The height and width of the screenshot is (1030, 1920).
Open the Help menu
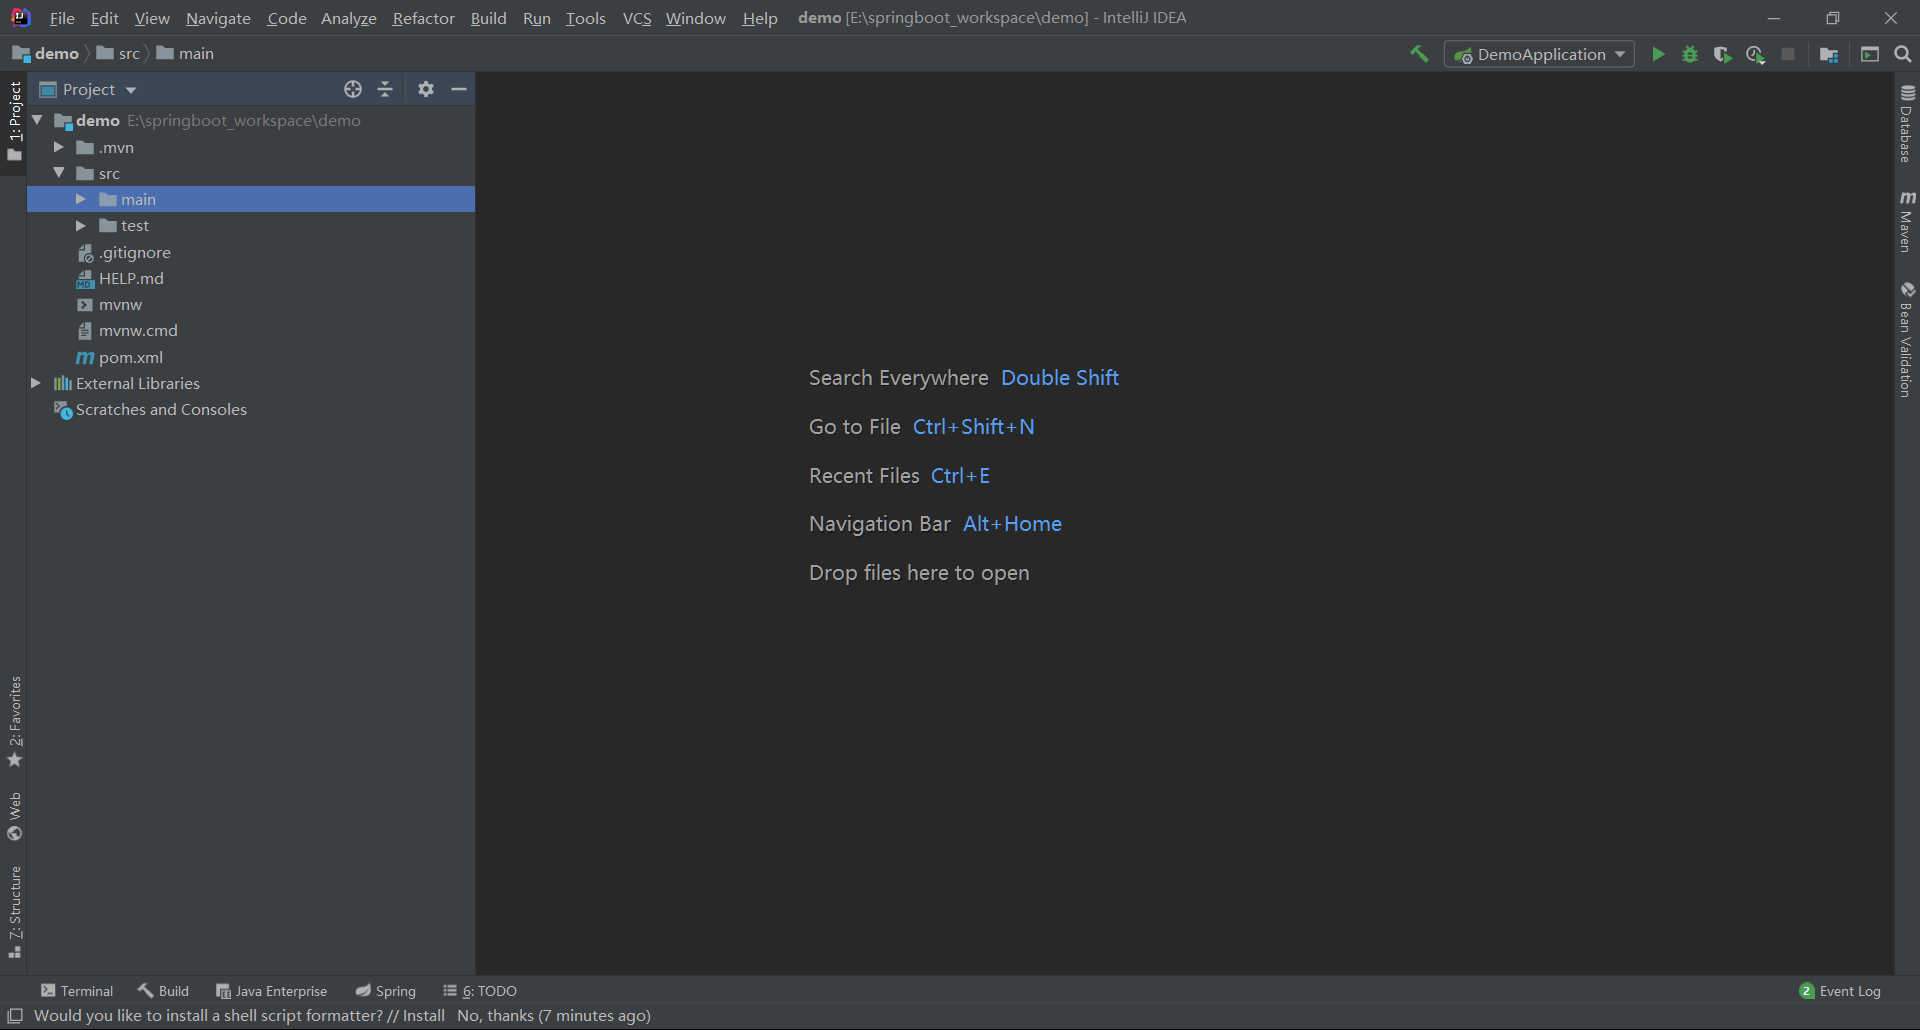[x=760, y=18]
